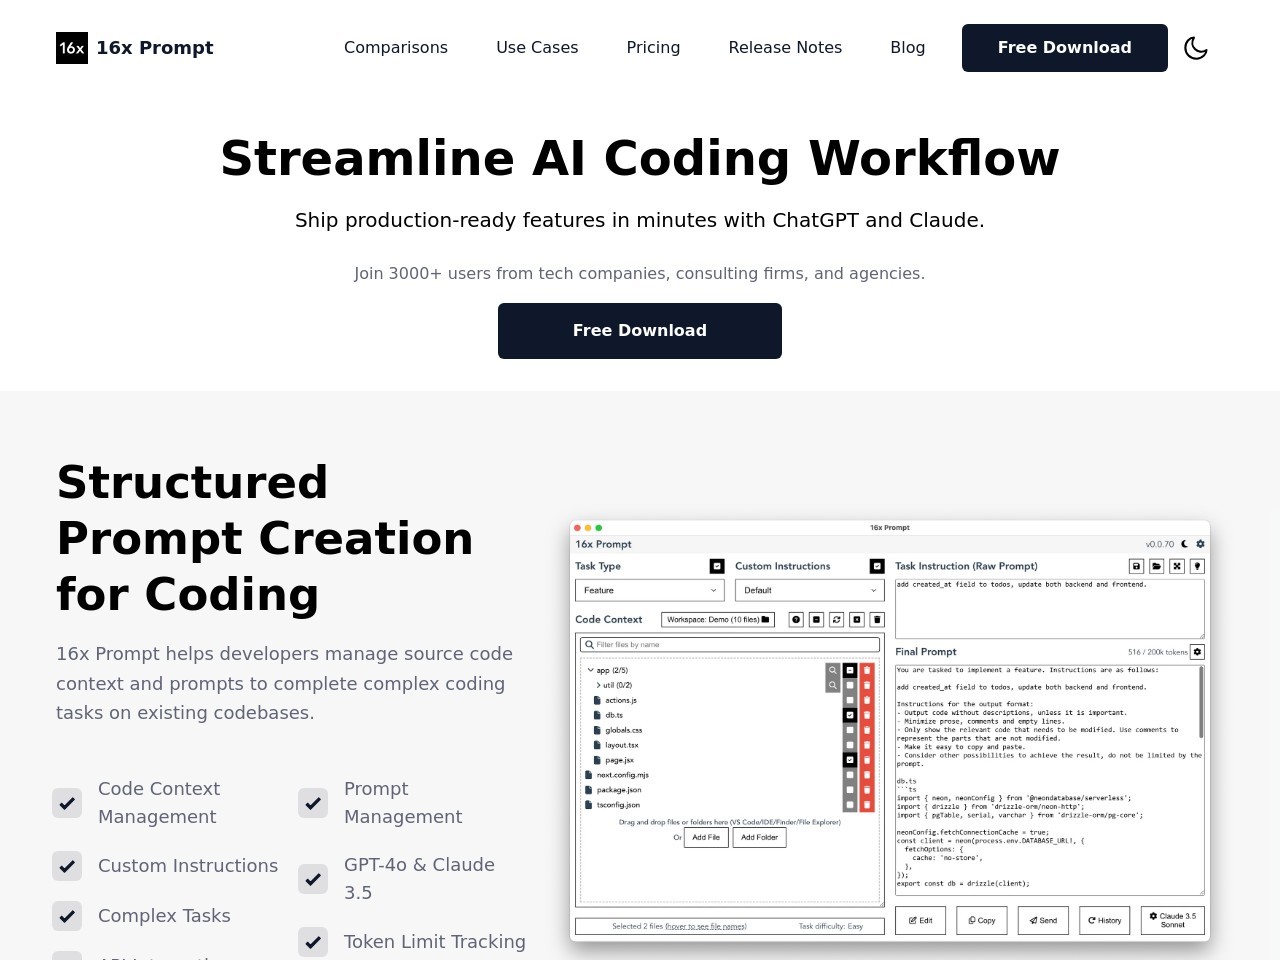Click the Free Download button in the header

[x=1065, y=48]
